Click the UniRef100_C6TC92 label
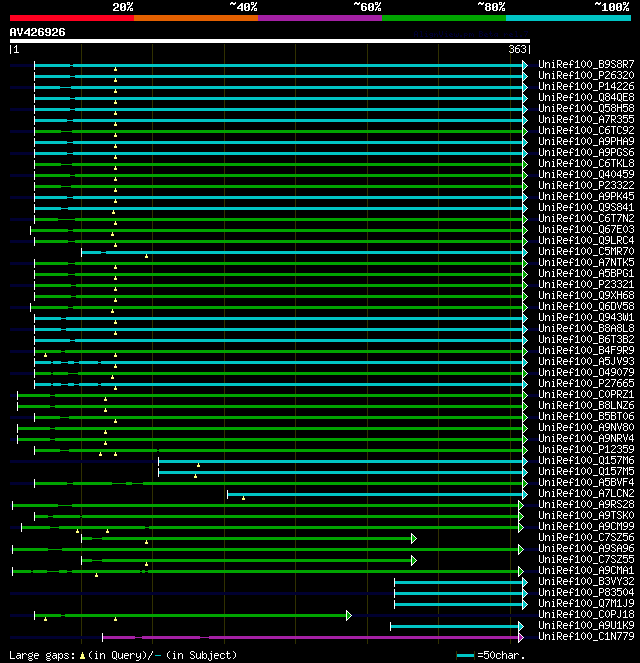 [586, 130]
